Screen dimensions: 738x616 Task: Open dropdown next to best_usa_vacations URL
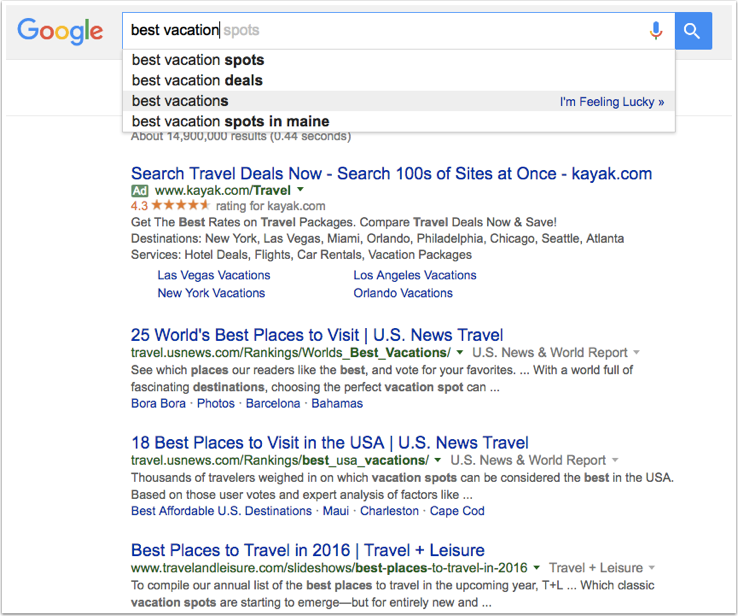pos(438,460)
